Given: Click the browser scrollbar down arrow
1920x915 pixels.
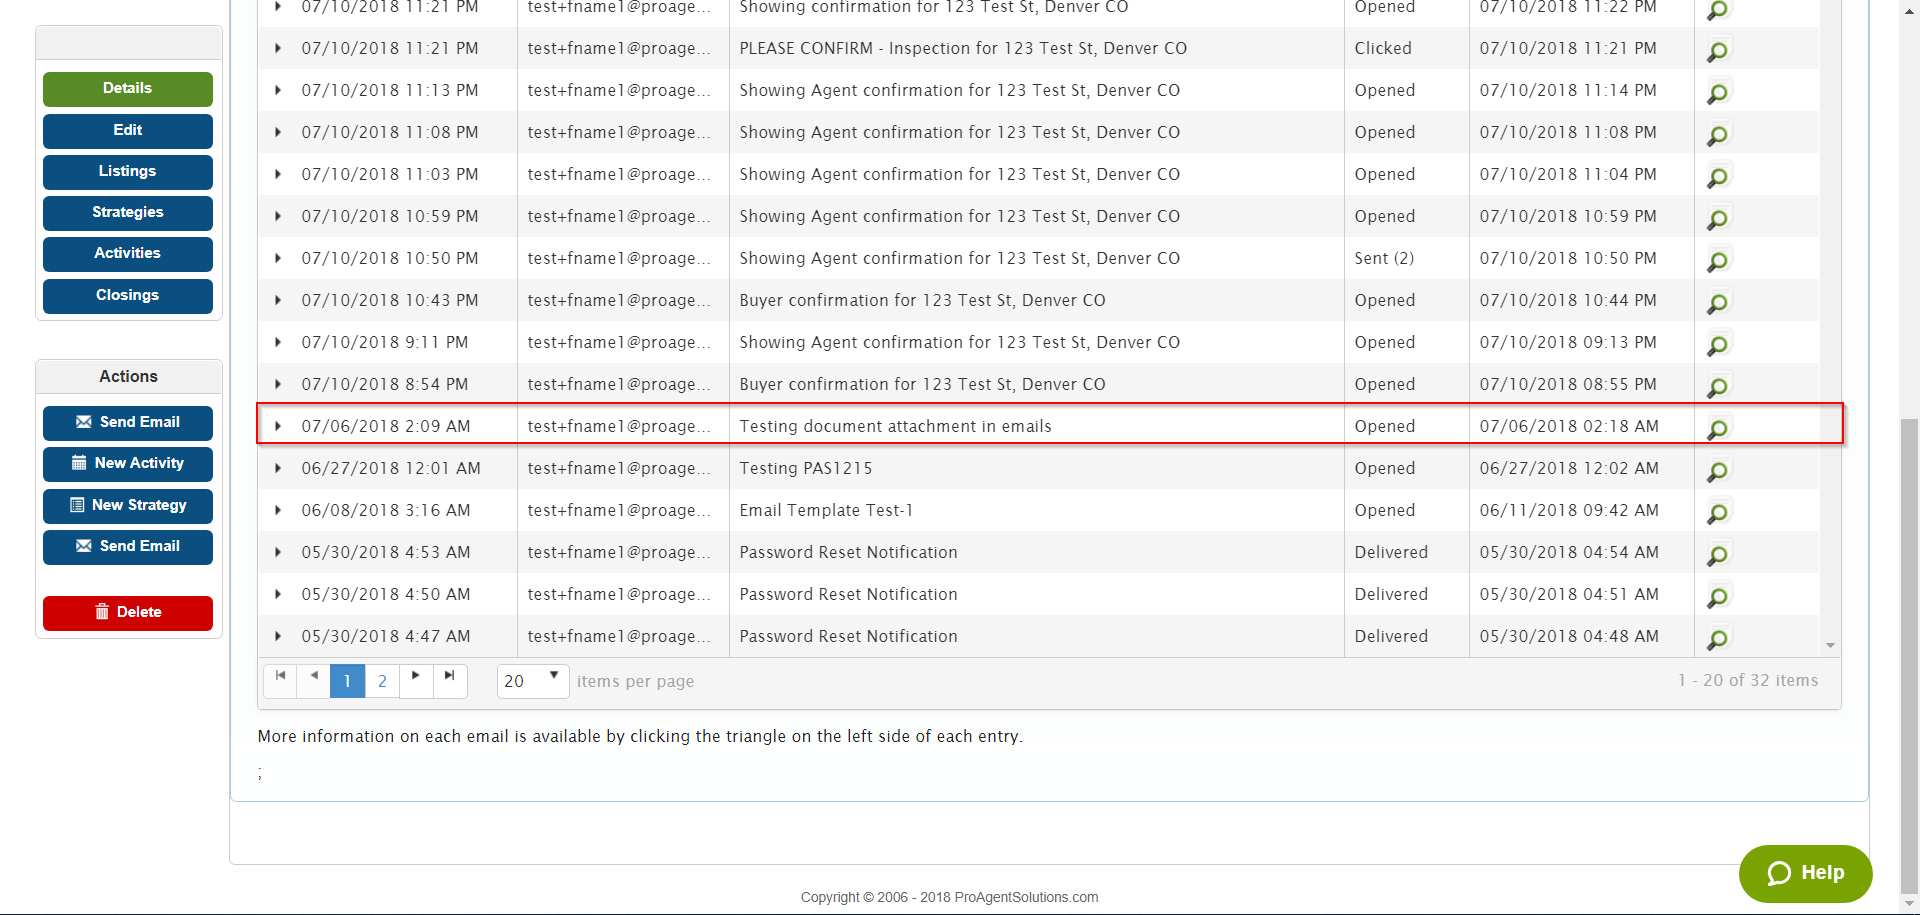Looking at the screenshot, I should click(x=1909, y=904).
